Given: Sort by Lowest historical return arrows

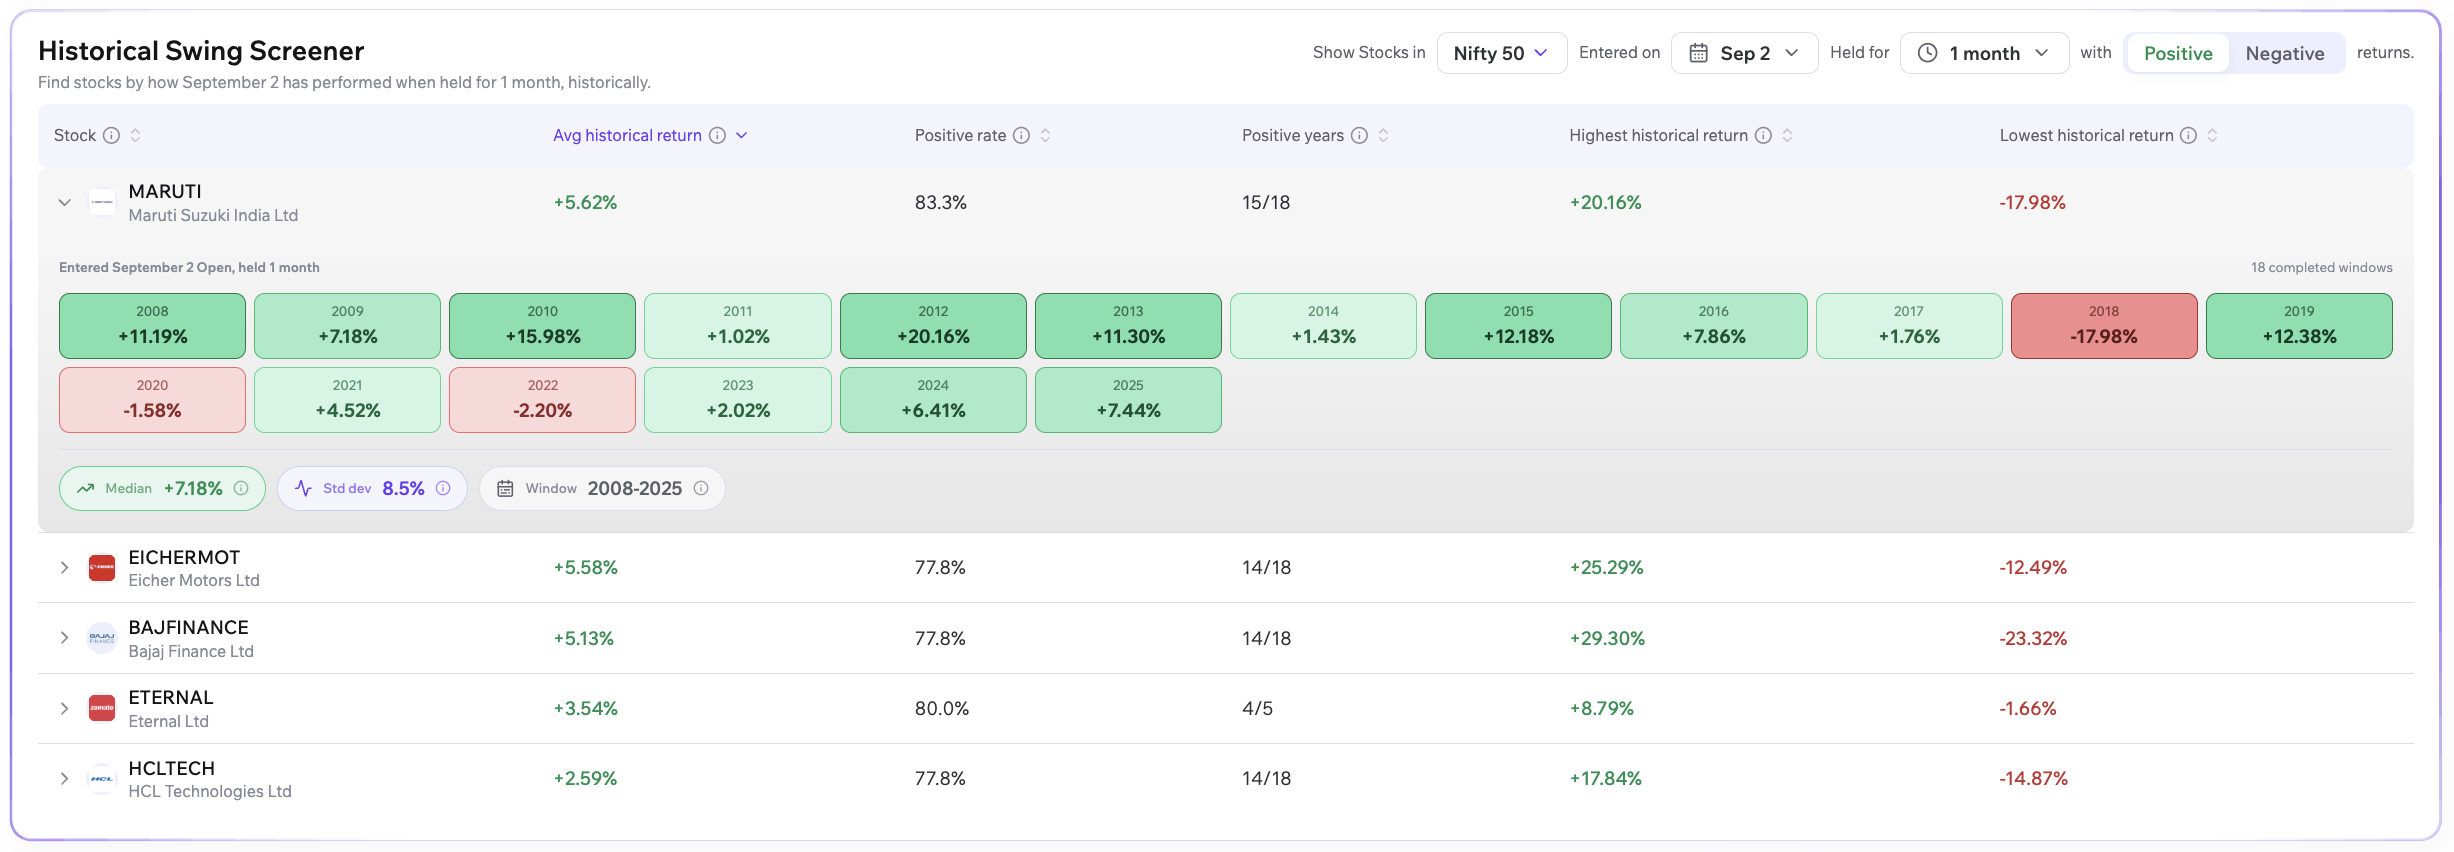Looking at the screenshot, I should pyautogui.click(x=2212, y=135).
